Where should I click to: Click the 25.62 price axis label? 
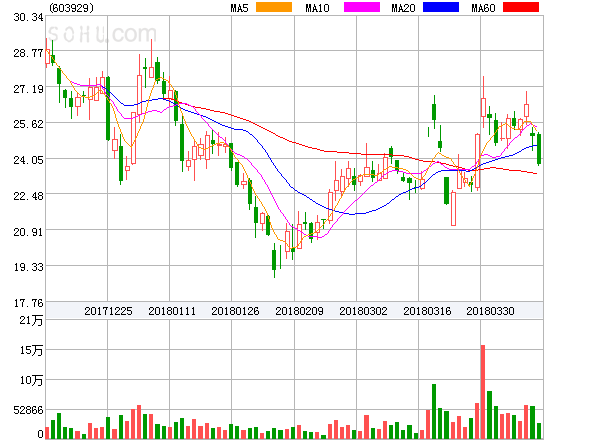[x=28, y=124]
